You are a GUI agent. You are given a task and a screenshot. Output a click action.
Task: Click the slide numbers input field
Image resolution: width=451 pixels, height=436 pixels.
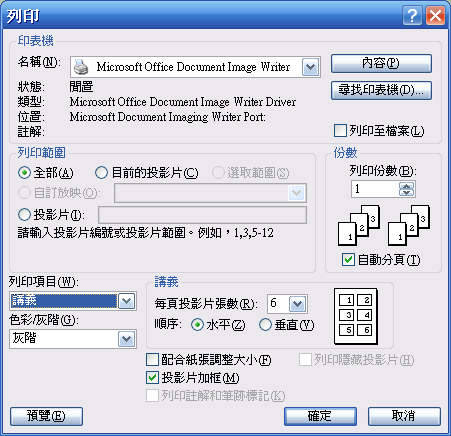point(202,215)
